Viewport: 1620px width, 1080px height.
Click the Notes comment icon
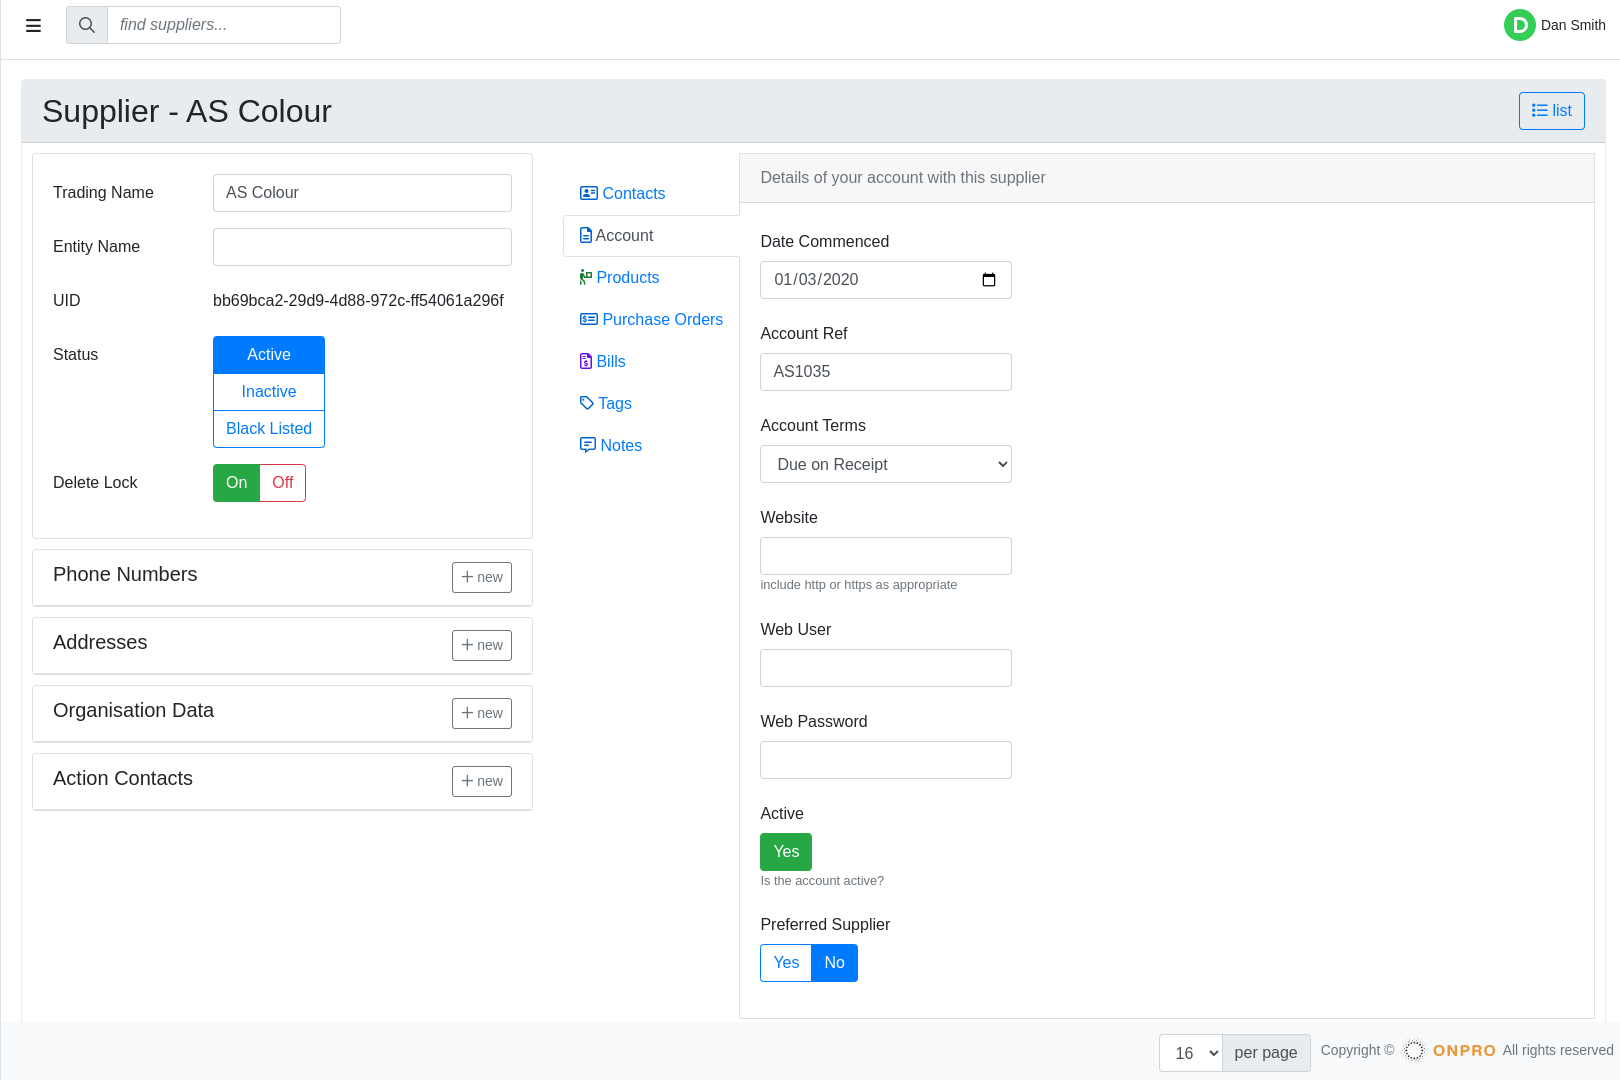pyautogui.click(x=588, y=445)
